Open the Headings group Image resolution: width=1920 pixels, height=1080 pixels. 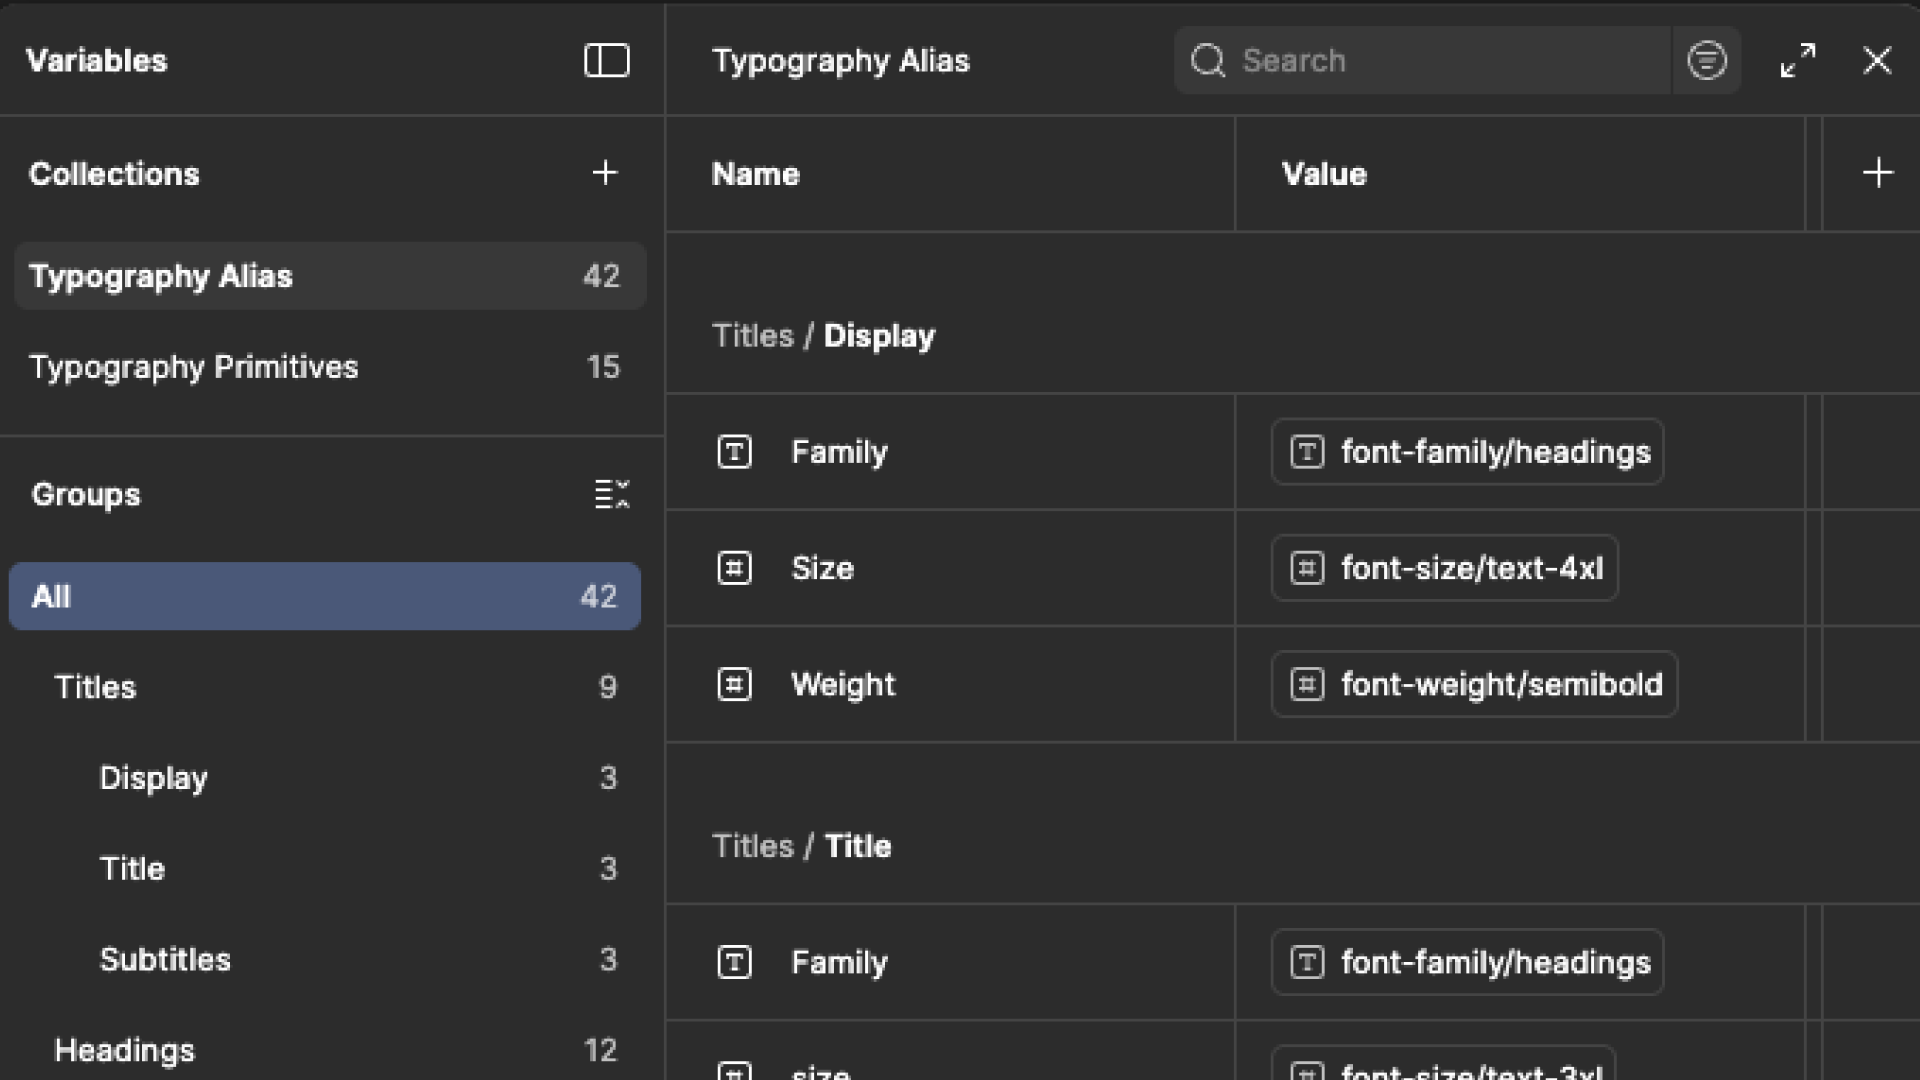point(124,1050)
